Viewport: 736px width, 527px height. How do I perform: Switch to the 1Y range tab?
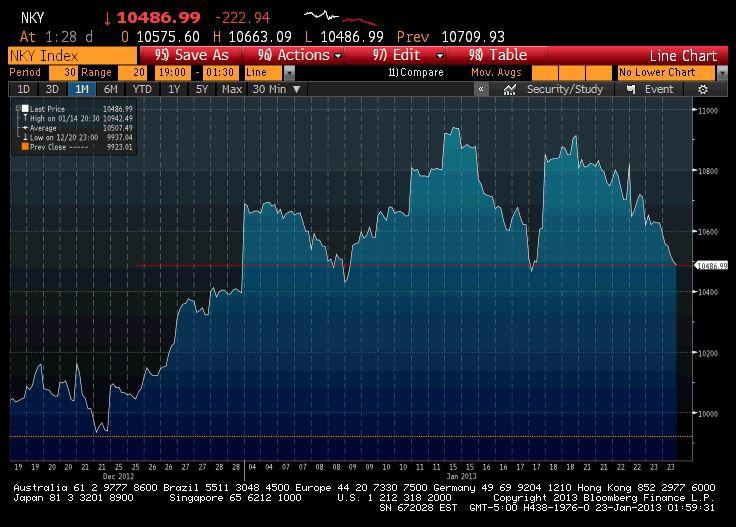coord(174,89)
